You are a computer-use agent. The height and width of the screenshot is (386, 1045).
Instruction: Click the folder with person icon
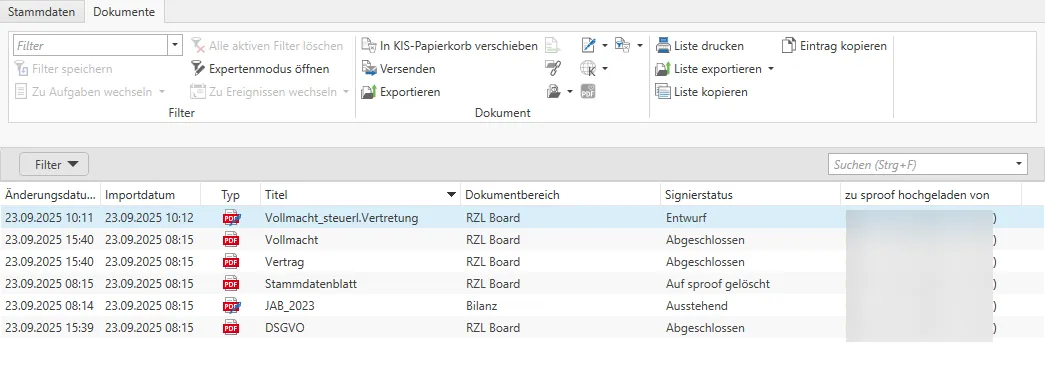pyautogui.click(x=554, y=91)
